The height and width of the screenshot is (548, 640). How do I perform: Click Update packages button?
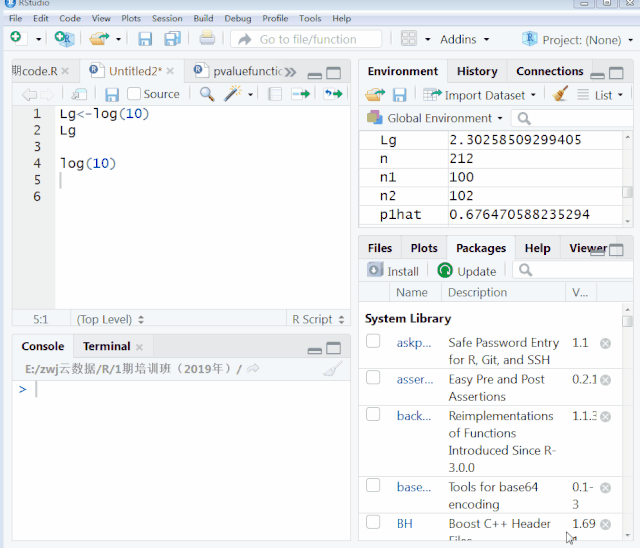467,271
